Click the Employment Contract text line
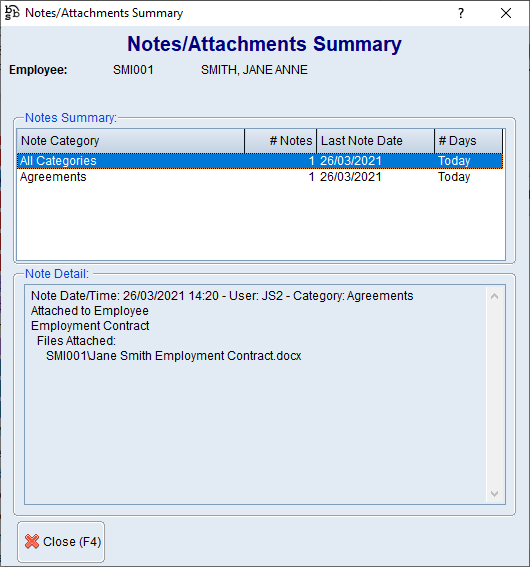This screenshot has width=530, height=567. point(90,326)
